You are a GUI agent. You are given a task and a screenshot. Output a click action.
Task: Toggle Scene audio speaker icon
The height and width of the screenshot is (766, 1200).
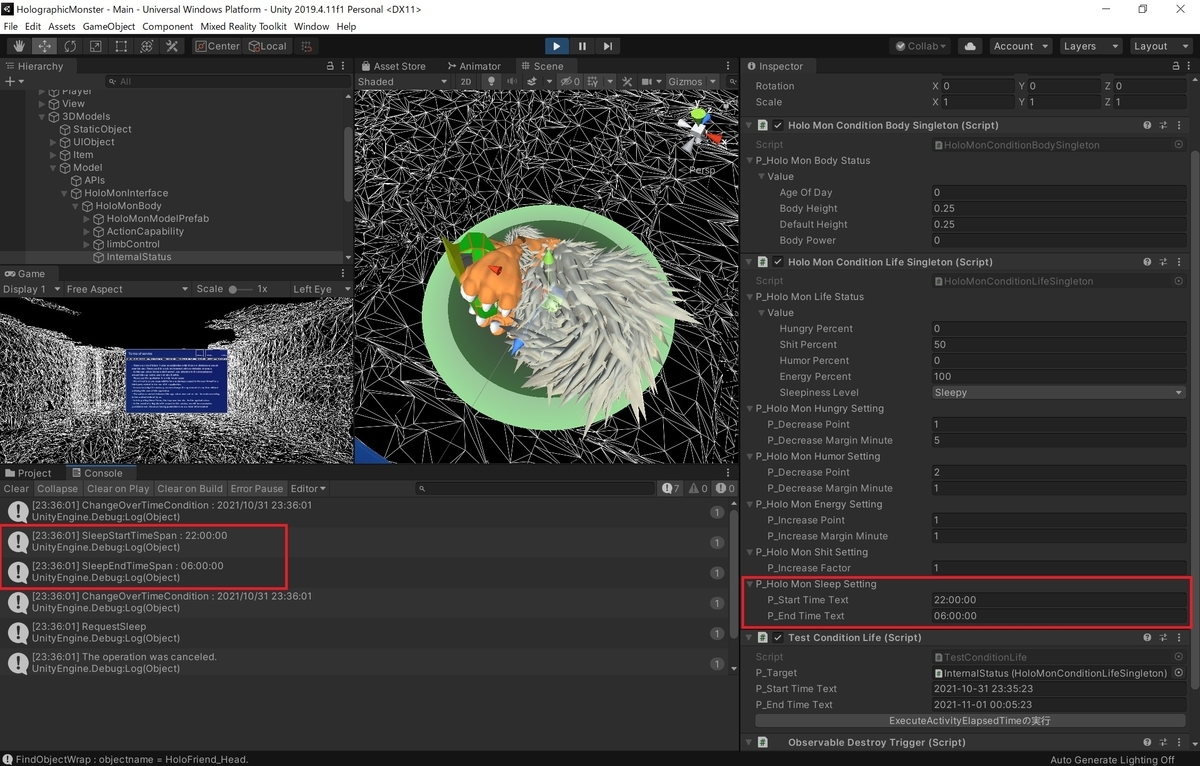(512, 81)
